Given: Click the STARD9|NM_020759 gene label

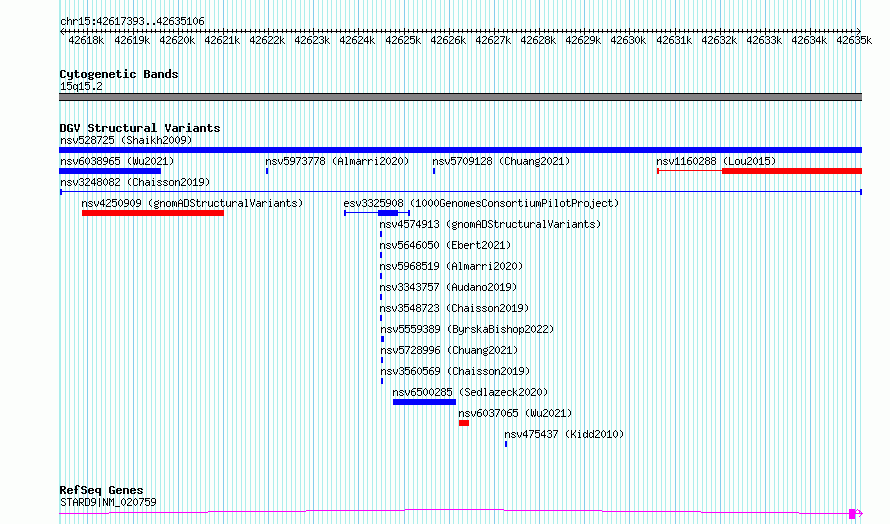Looking at the screenshot, I should tap(108, 502).
